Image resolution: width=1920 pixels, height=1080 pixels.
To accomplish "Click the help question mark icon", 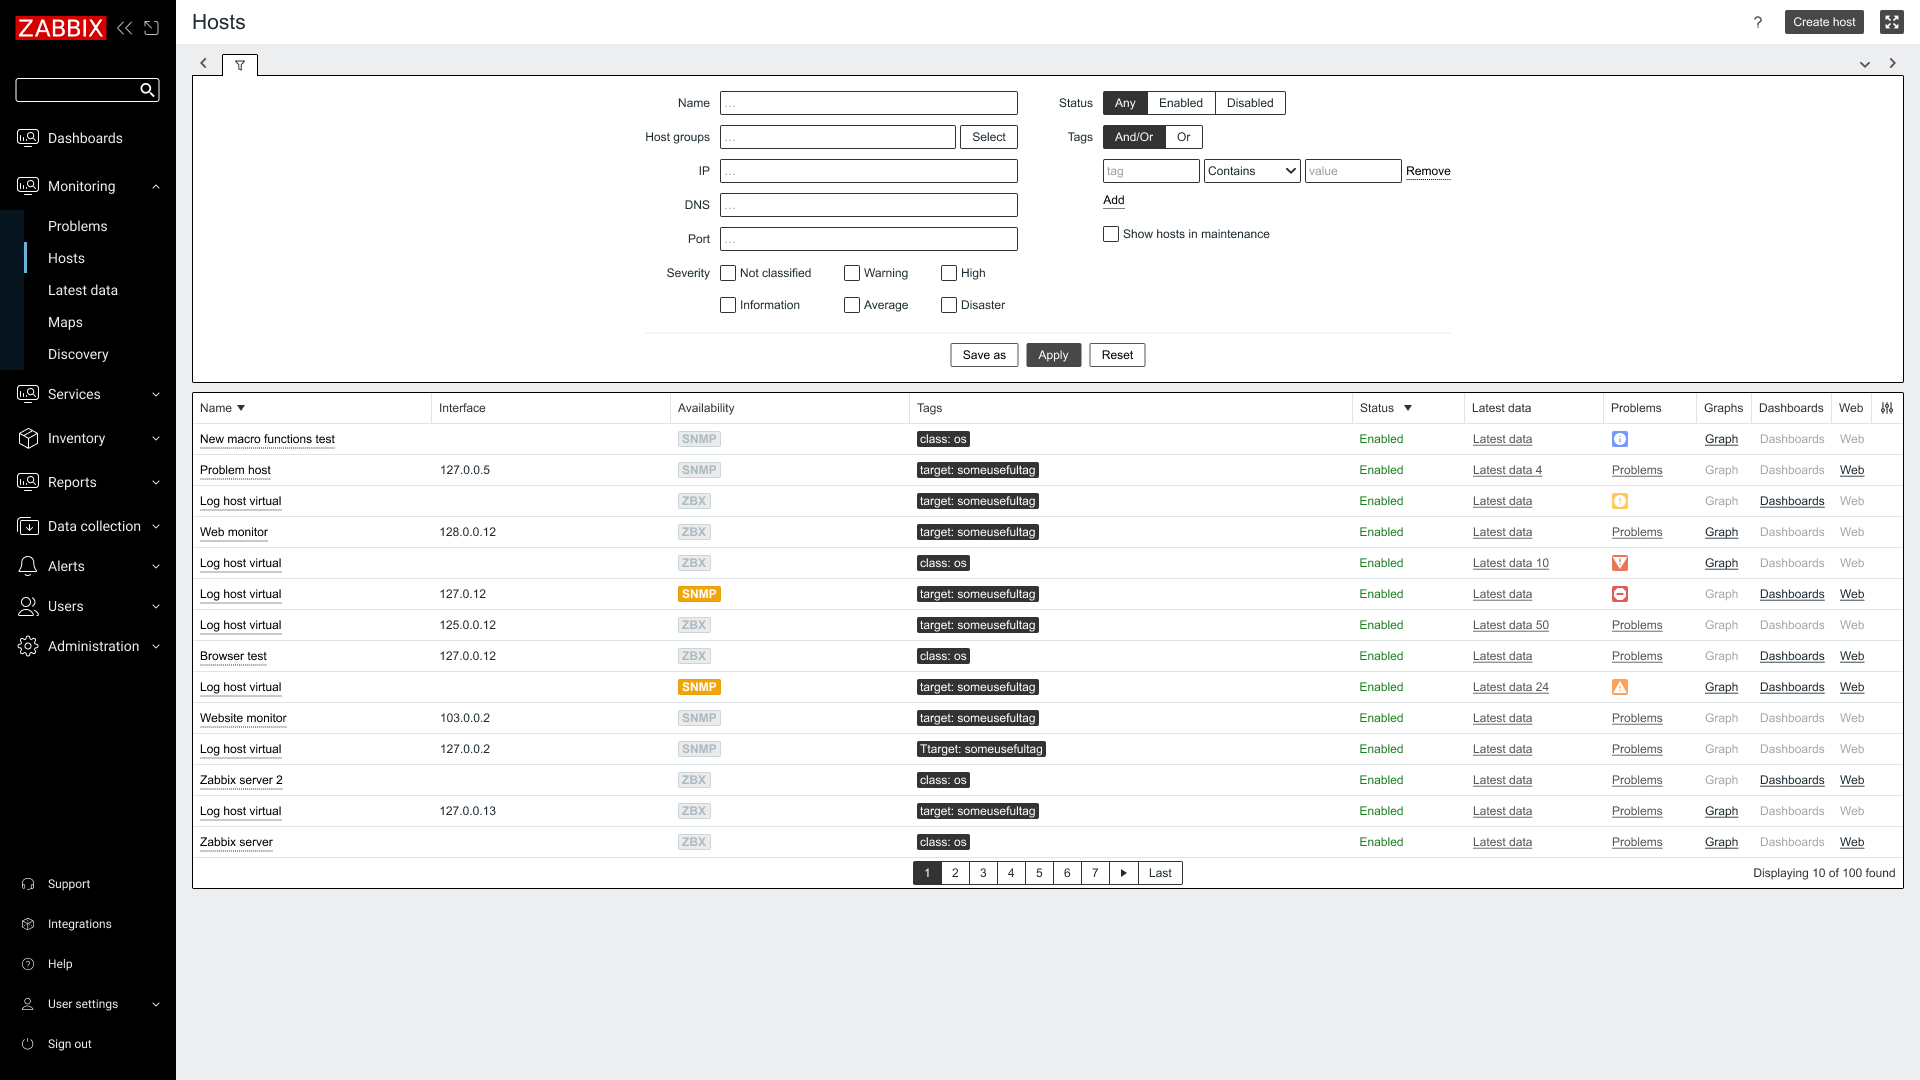I will [x=1758, y=22].
